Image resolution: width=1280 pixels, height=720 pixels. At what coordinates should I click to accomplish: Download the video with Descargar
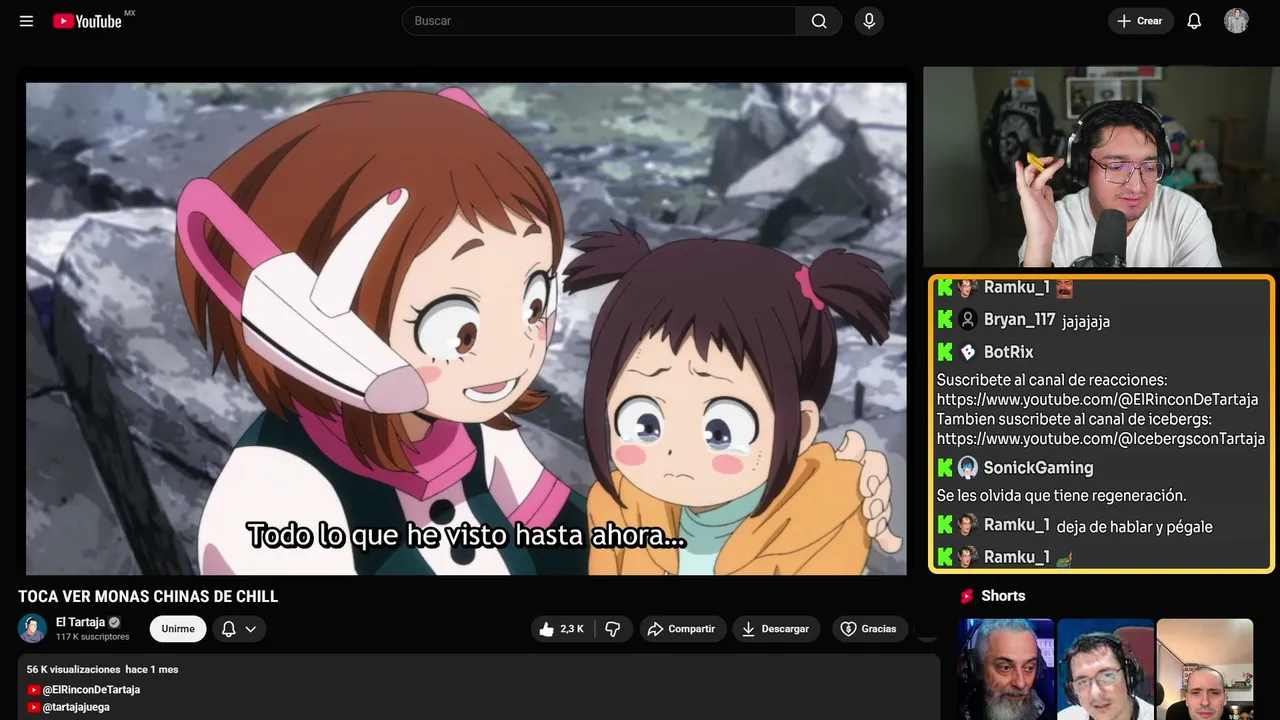click(776, 629)
